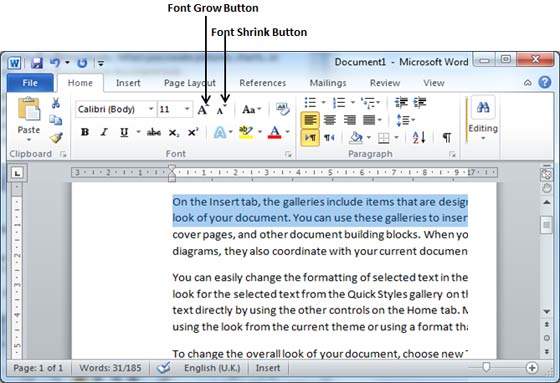Select the Sort A-Z paragraph icon
Image resolution: width=560 pixels, height=383 pixels.
[419, 137]
